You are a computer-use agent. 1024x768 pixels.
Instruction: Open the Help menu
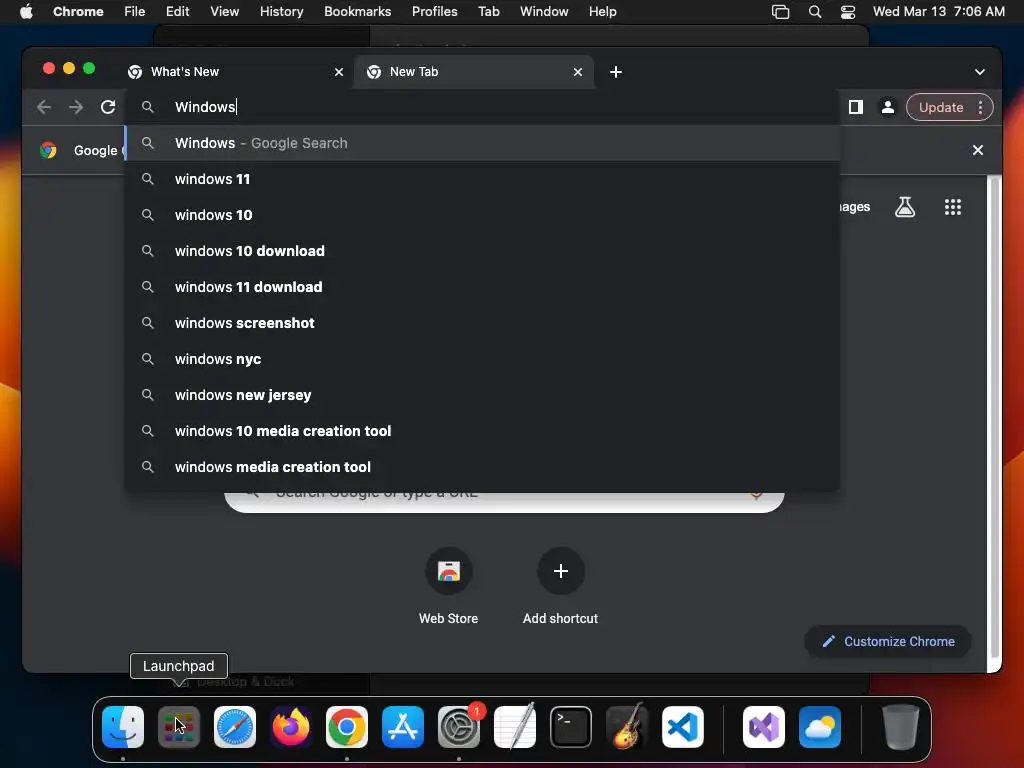pyautogui.click(x=602, y=12)
